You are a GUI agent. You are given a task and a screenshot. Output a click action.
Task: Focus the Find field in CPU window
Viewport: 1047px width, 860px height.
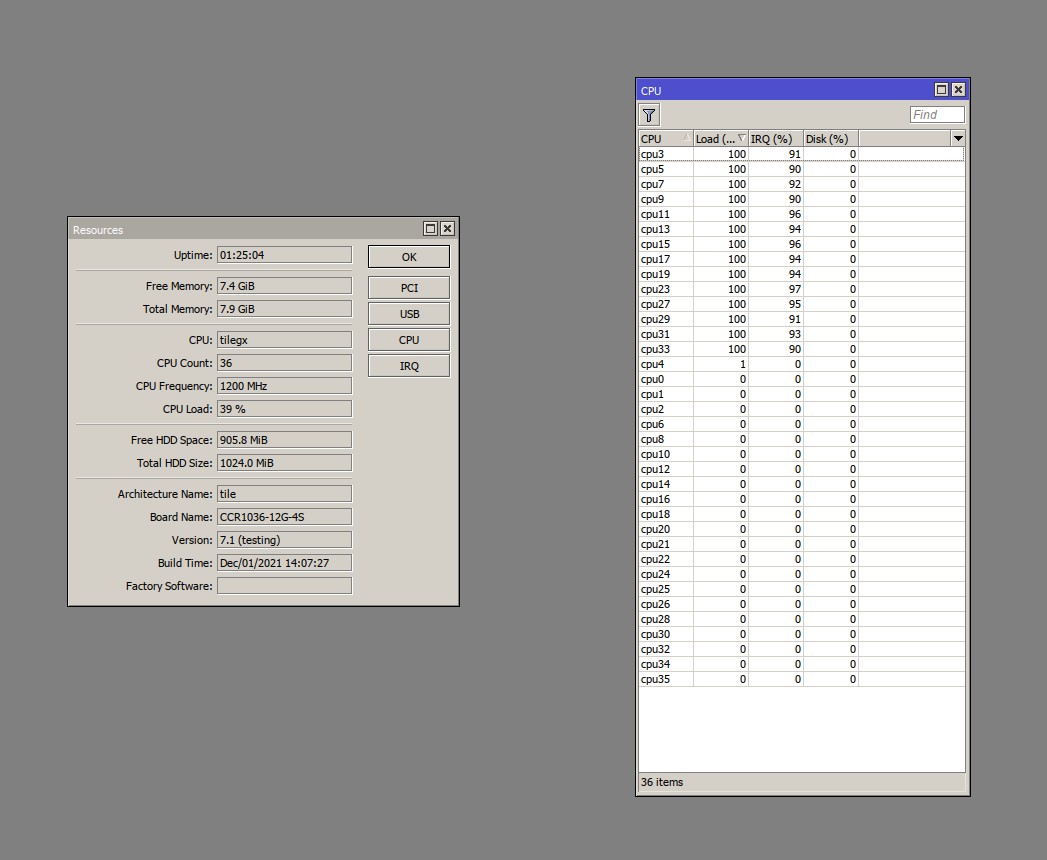pos(937,115)
